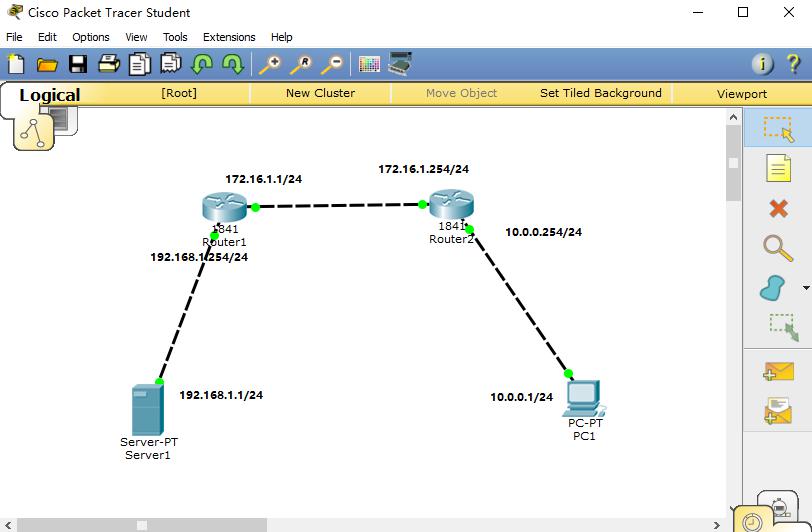This screenshot has height=532, width=812.
Task: Click the Copy icon in the toolbar
Action: point(140,64)
